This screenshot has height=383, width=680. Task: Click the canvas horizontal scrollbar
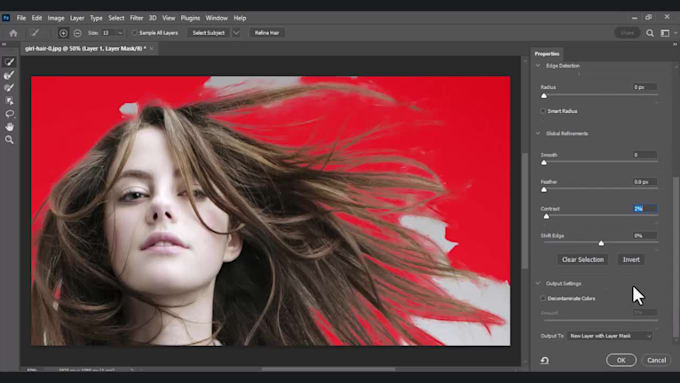click(328, 370)
